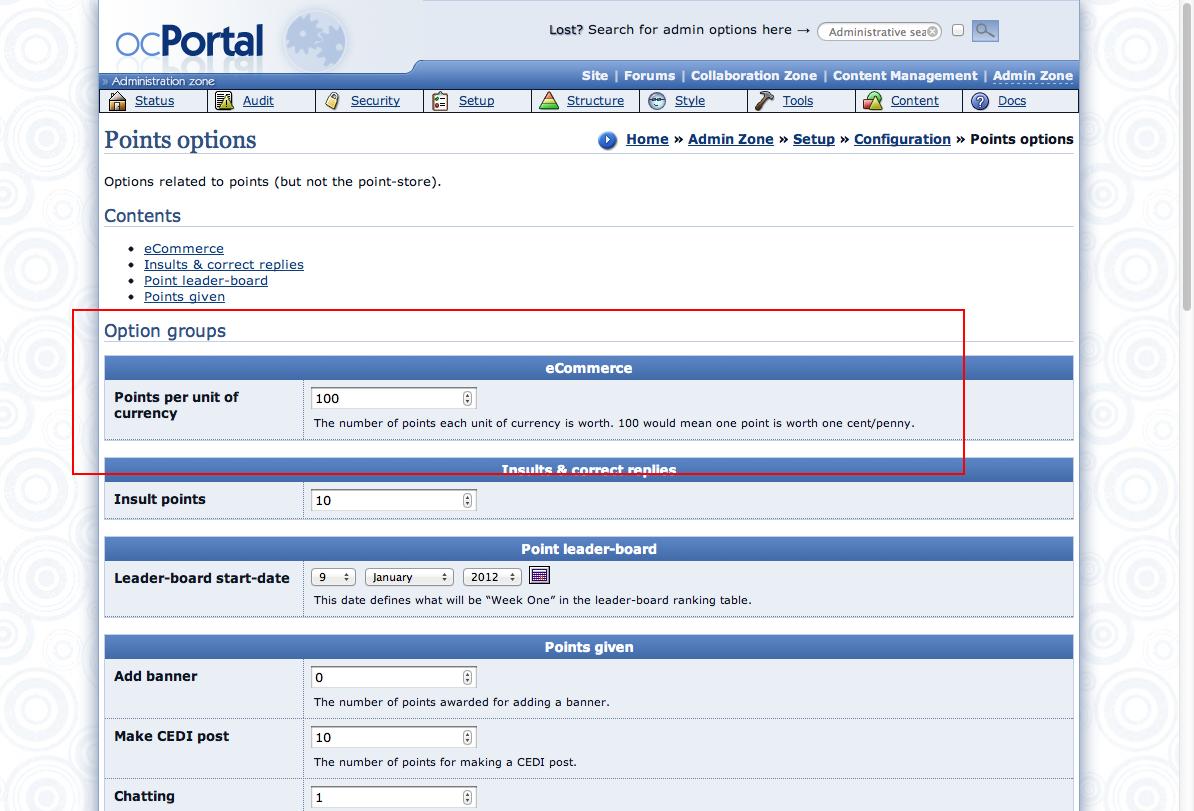Click the Insult points input field
This screenshot has width=1194, height=811.
point(386,500)
